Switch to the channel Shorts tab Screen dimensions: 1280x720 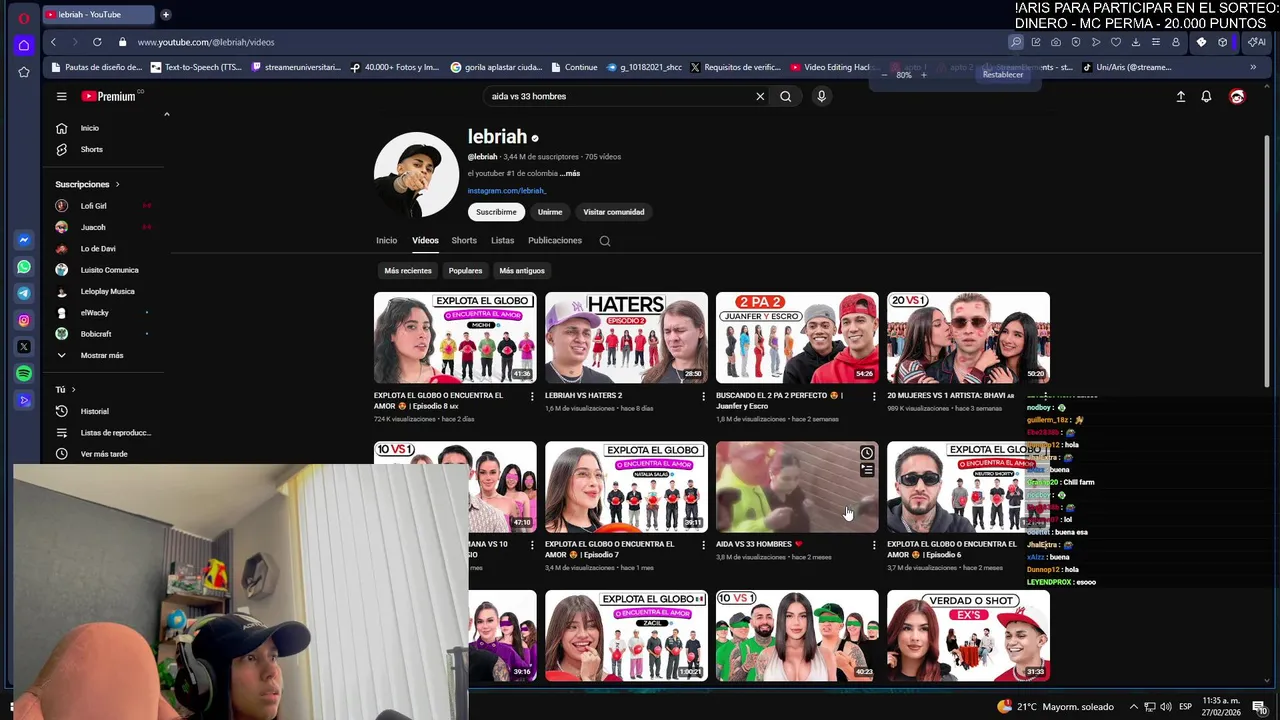pos(464,240)
